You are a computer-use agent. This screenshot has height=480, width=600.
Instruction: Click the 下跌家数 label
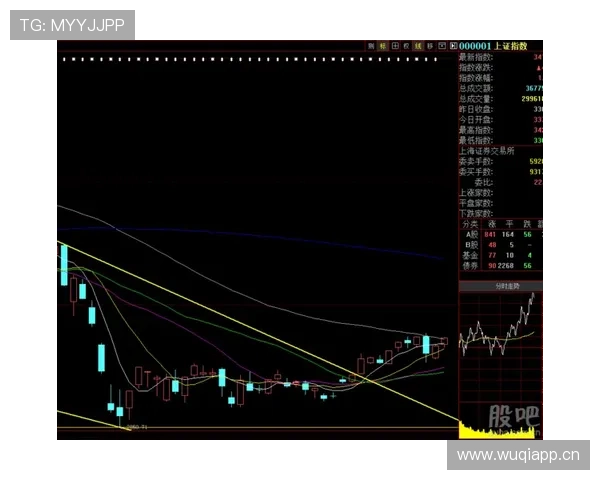point(476,213)
